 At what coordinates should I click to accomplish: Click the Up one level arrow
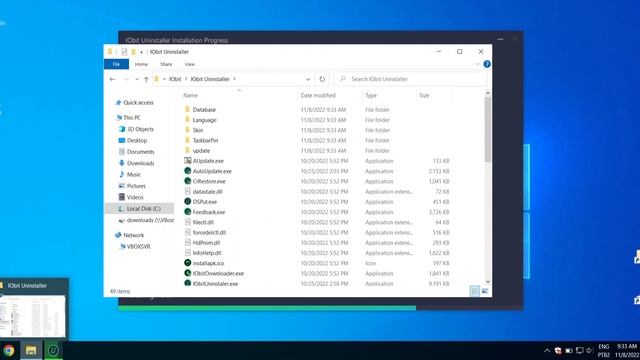[x=146, y=79]
